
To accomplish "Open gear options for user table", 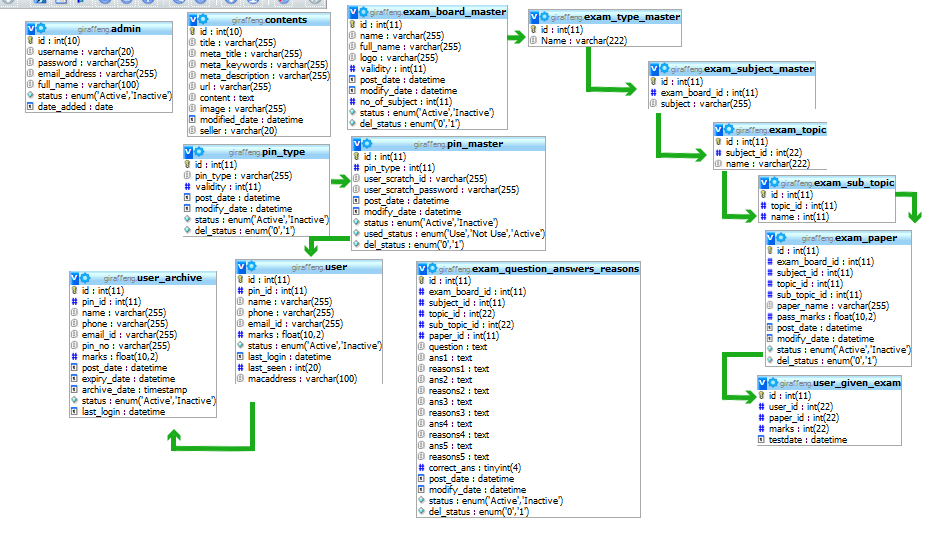I will pyautogui.click(x=252, y=267).
